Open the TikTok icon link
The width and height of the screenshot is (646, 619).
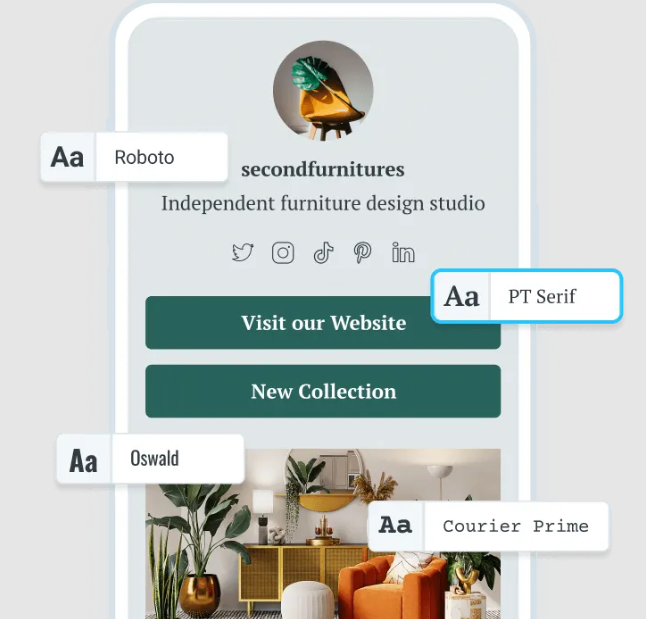coord(323,253)
